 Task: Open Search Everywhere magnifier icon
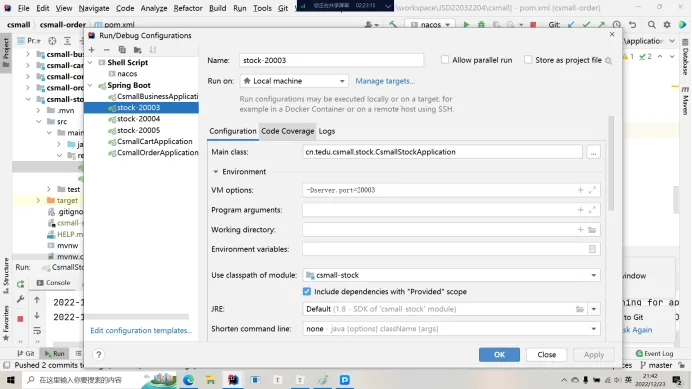pyautogui.click(x=651, y=25)
